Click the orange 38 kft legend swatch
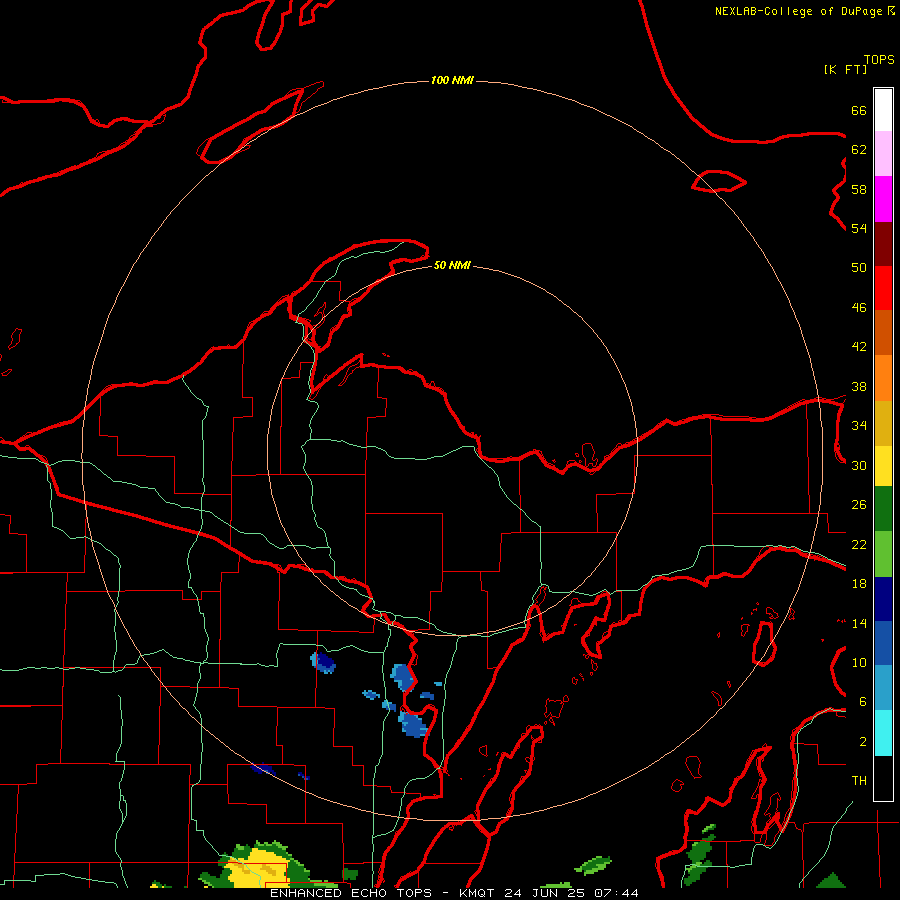This screenshot has height=900, width=900. click(883, 378)
